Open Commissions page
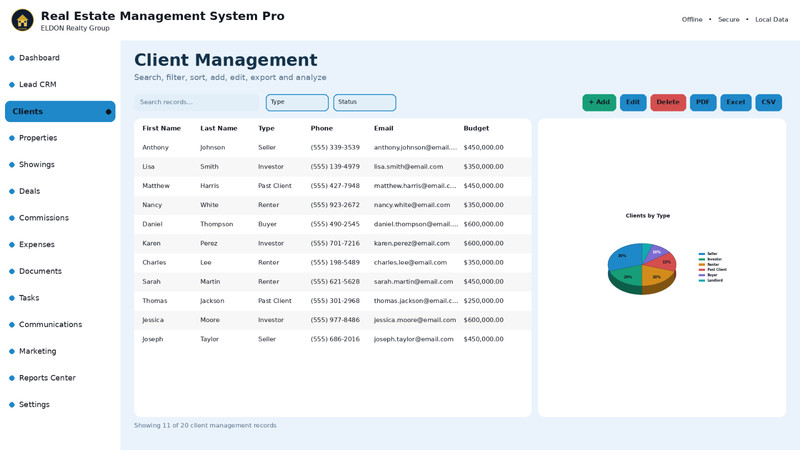Viewport: 800px width, 450px height. [x=44, y=217]
